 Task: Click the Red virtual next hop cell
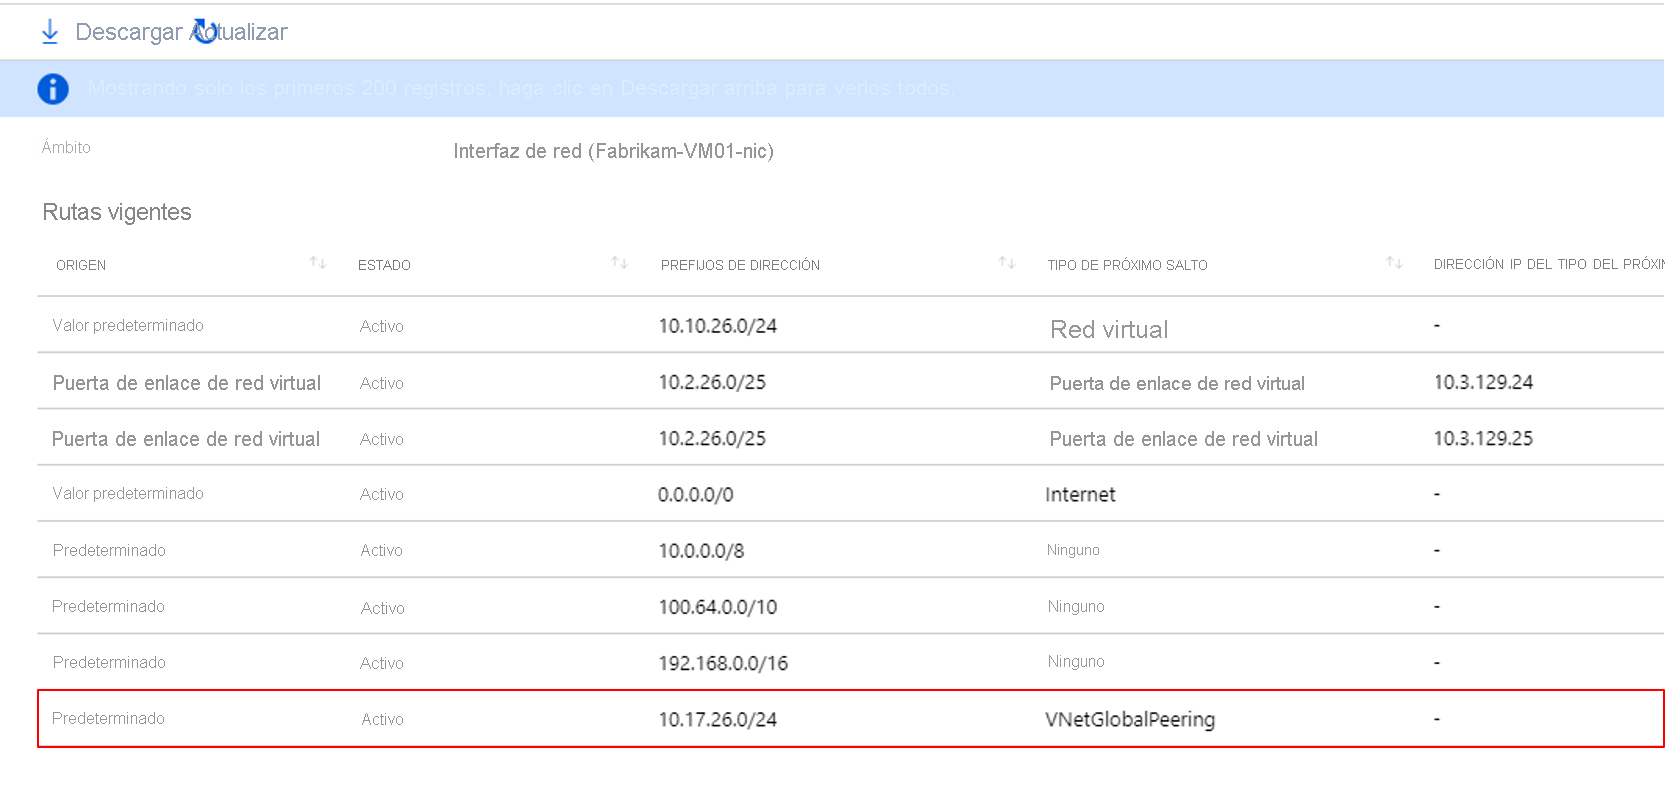[1109, 330]
